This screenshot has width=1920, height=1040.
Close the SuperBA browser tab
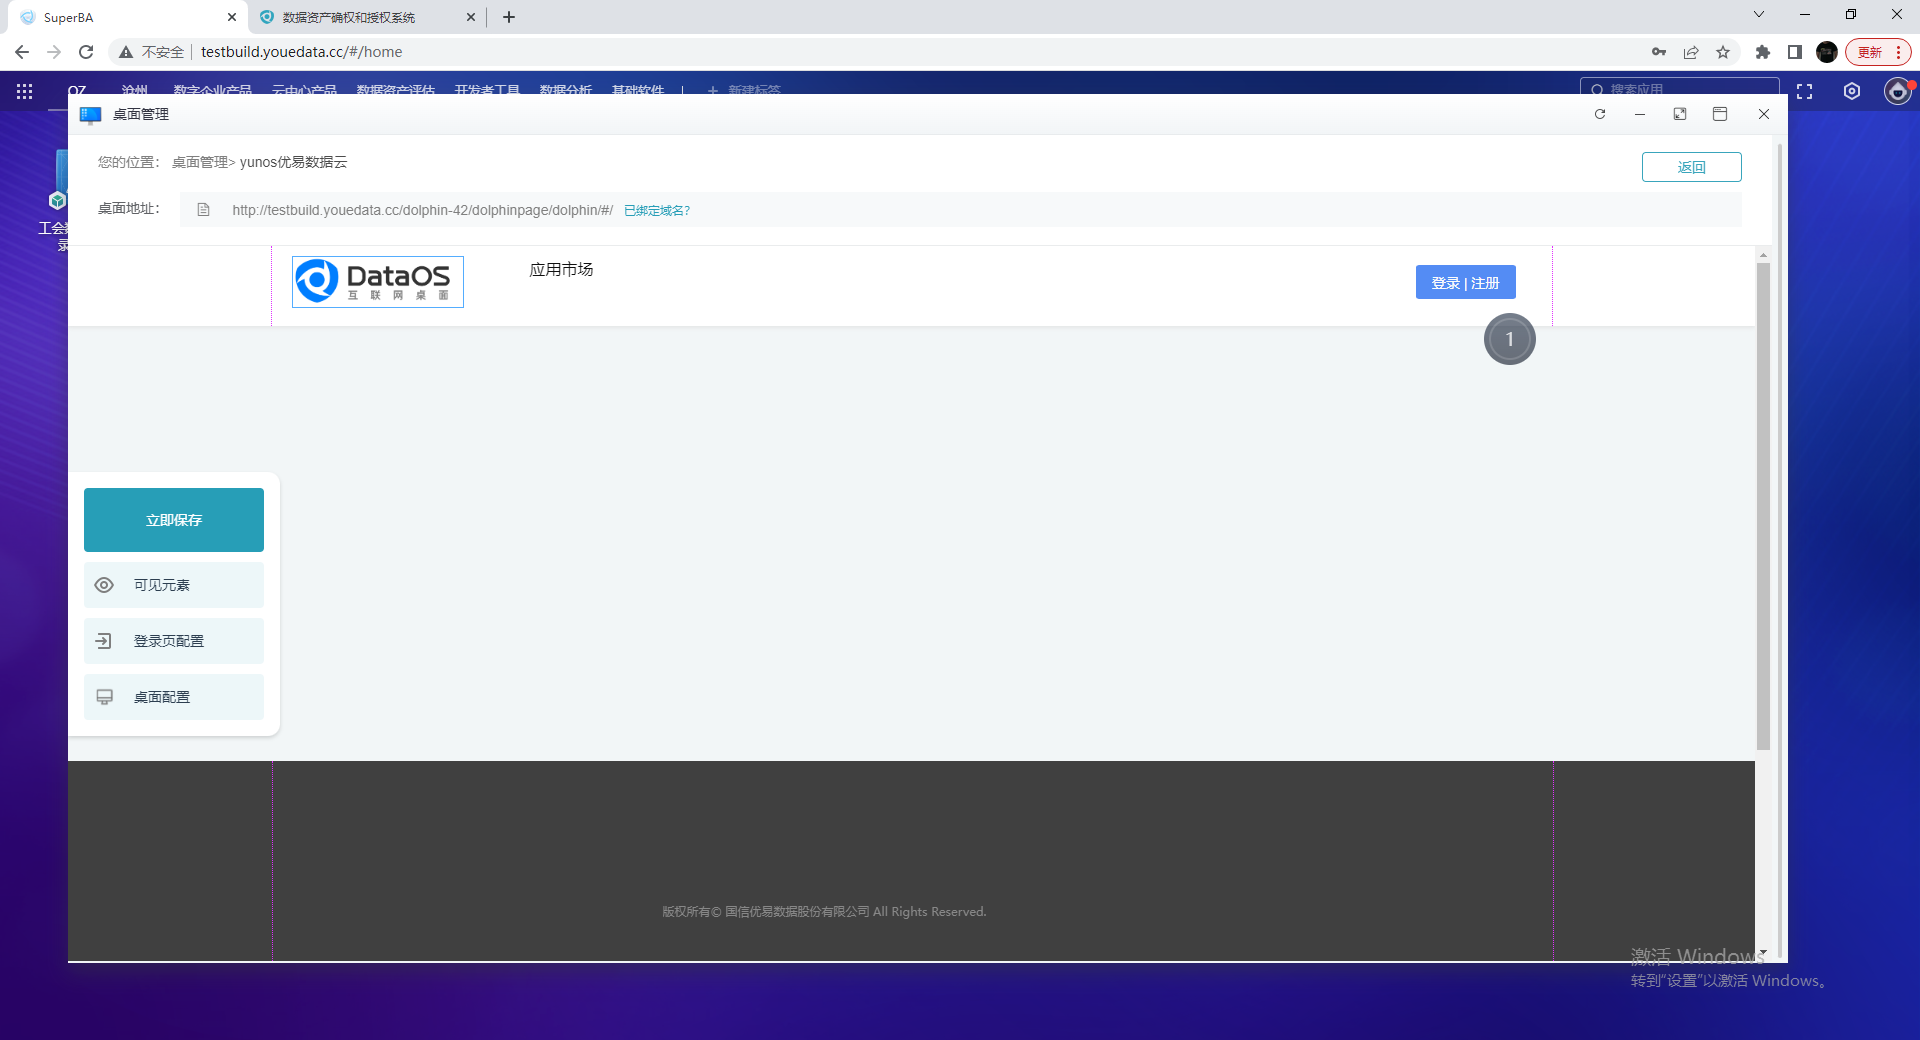coord(232,17)
